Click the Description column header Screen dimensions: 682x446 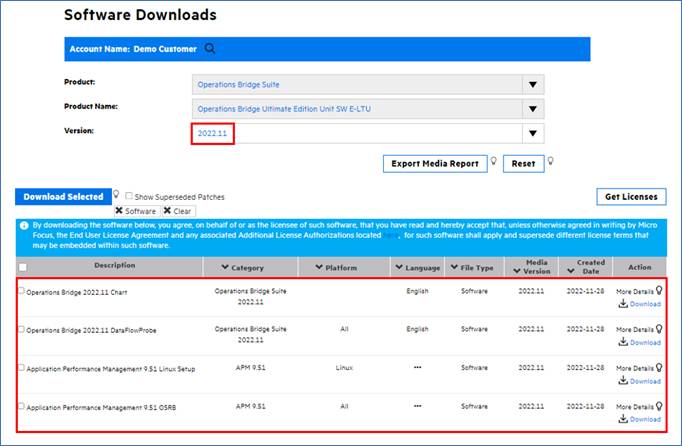(x=115, y=265)
